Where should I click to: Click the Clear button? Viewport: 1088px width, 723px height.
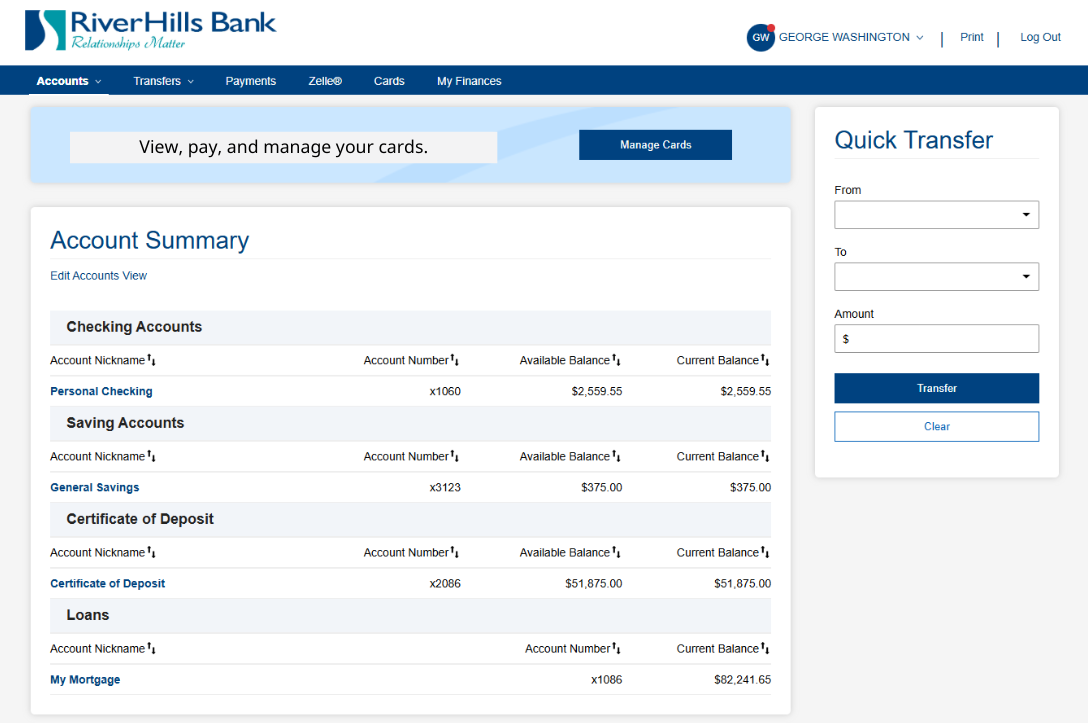(936, 427)
